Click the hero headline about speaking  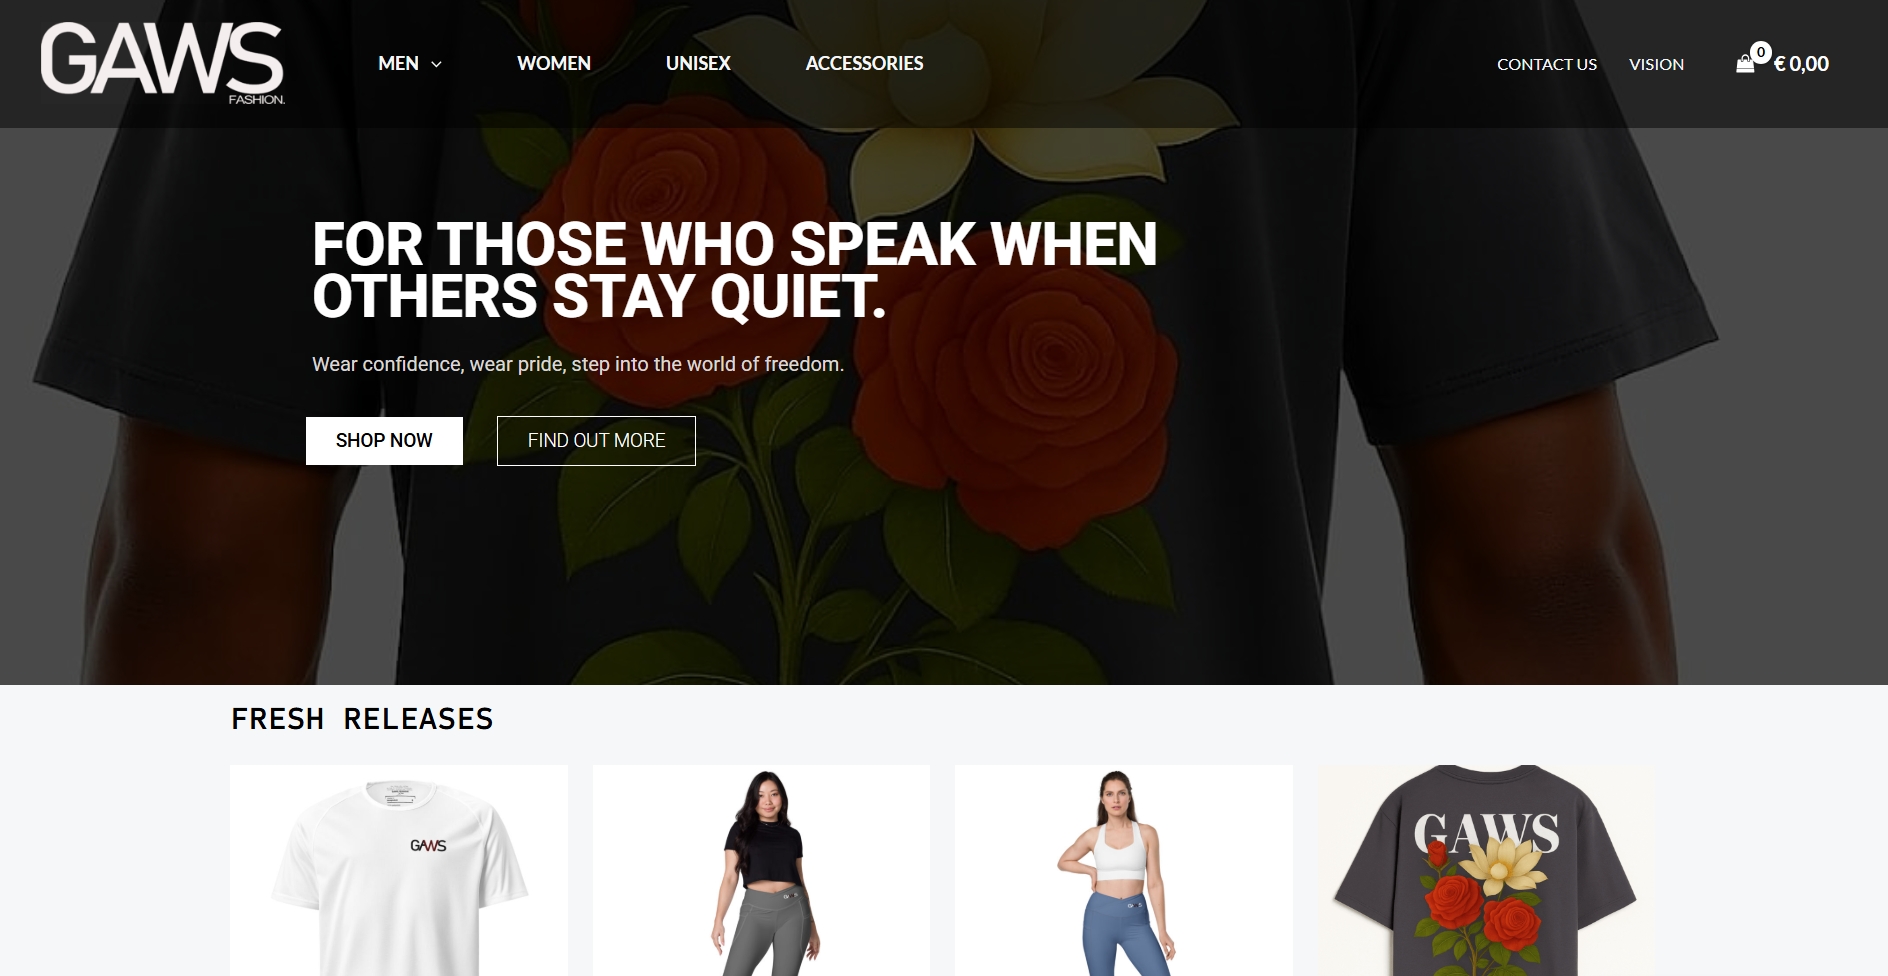click(734, 270)
